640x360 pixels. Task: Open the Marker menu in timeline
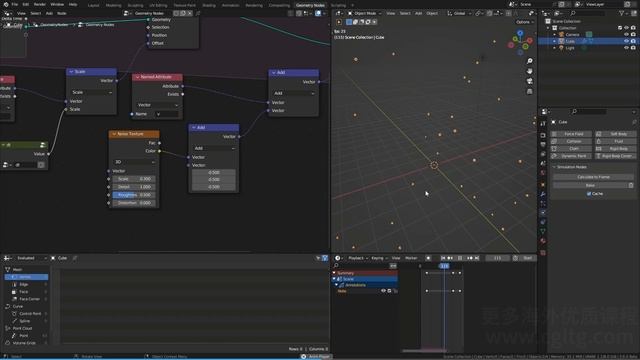(x=411, y=258)
